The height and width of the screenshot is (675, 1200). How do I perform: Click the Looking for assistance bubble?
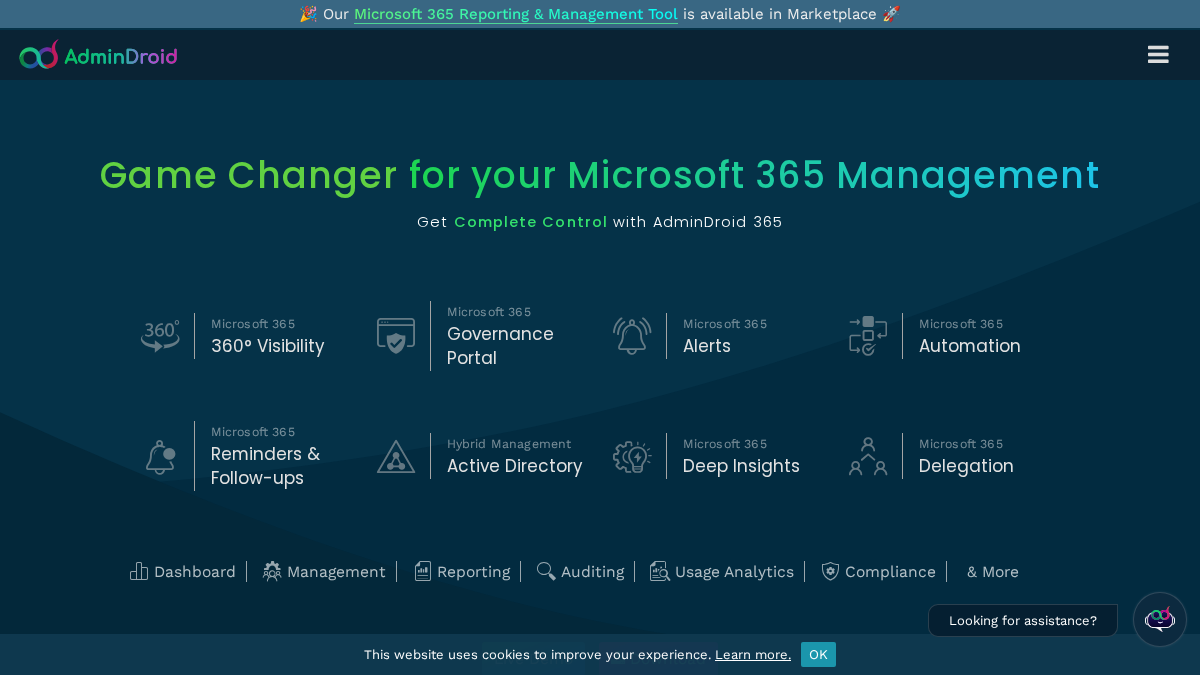(1023, 621)
